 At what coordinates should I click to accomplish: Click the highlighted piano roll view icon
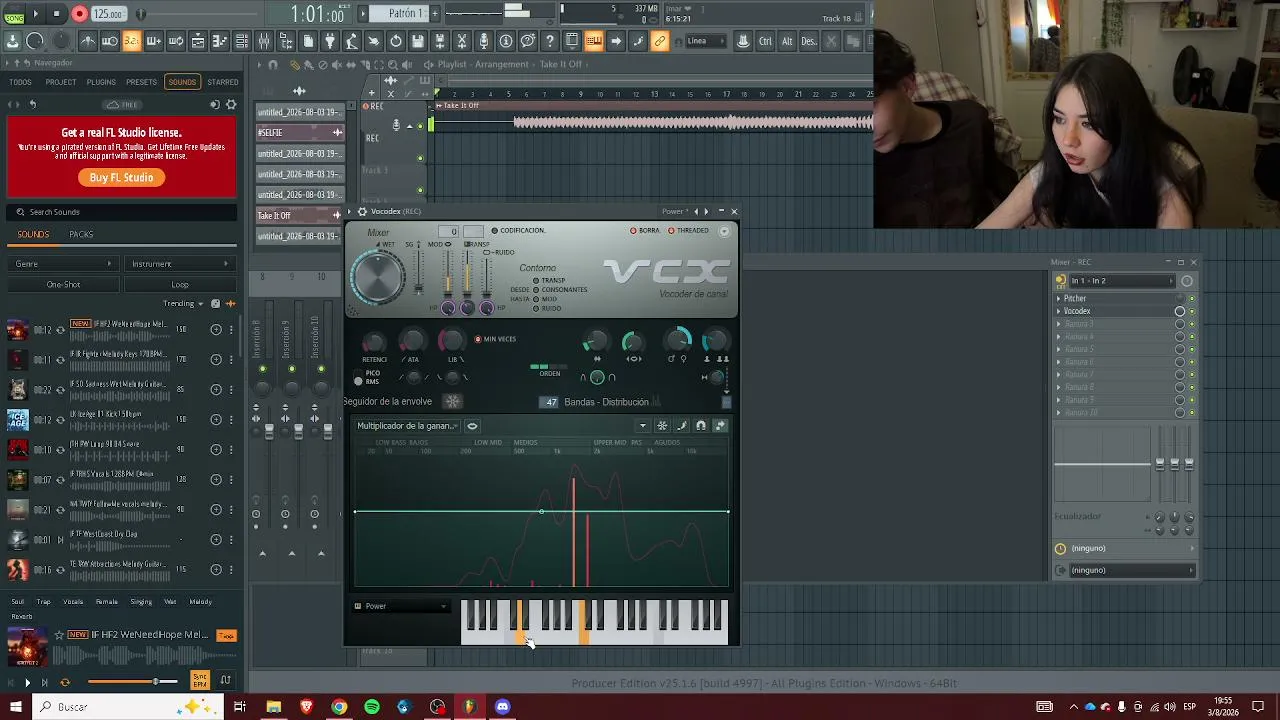594,41
